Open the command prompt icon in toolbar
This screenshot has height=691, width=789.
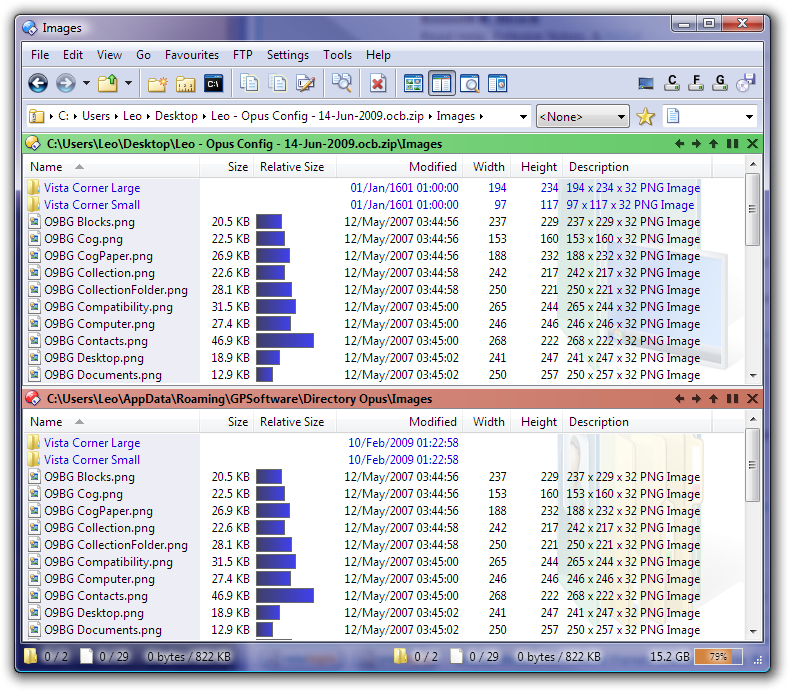pyautogui.click(x=213, y=84)
